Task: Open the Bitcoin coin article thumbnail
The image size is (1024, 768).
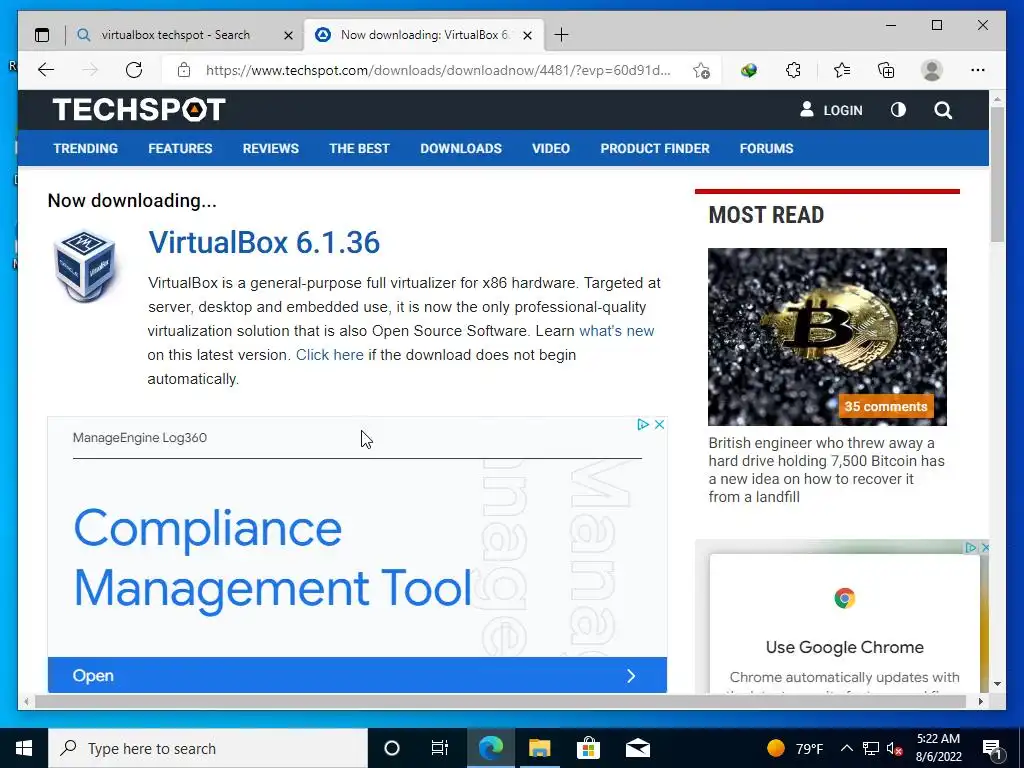Action: pos(827,337)
